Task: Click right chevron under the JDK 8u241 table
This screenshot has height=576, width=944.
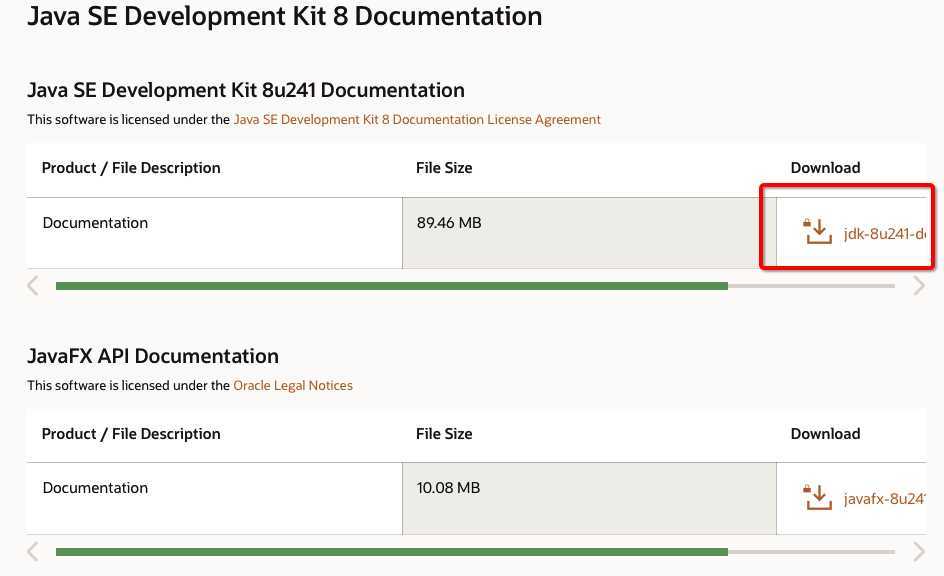Action: [918, 285]
